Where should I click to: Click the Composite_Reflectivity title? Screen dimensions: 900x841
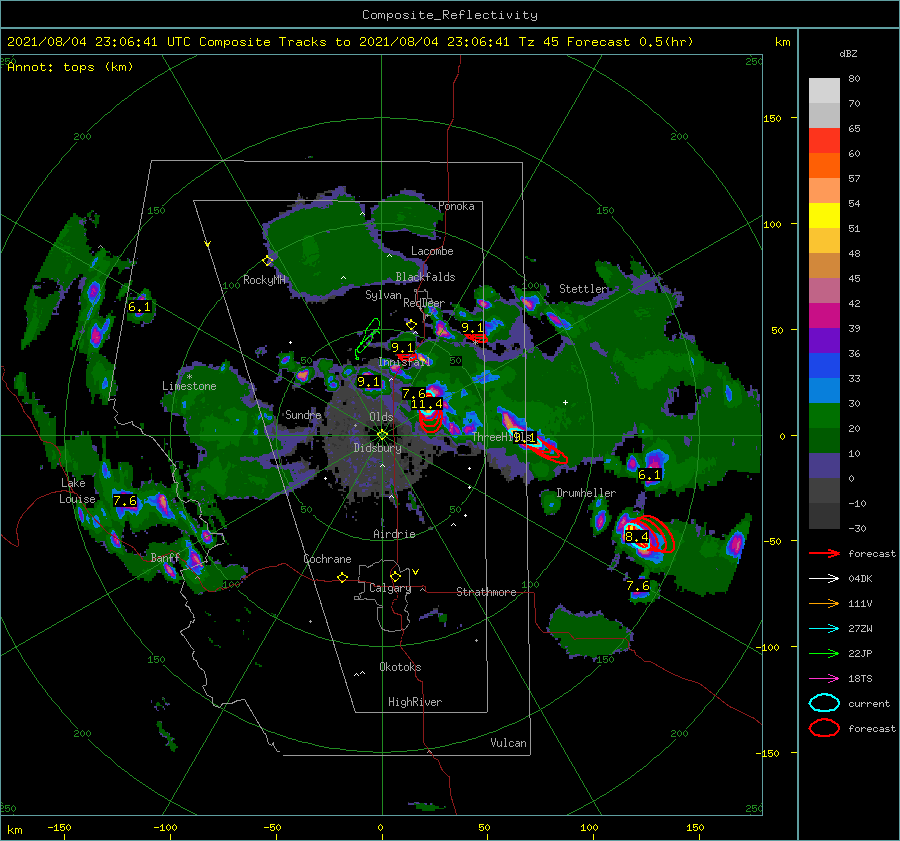click(449, 15)
